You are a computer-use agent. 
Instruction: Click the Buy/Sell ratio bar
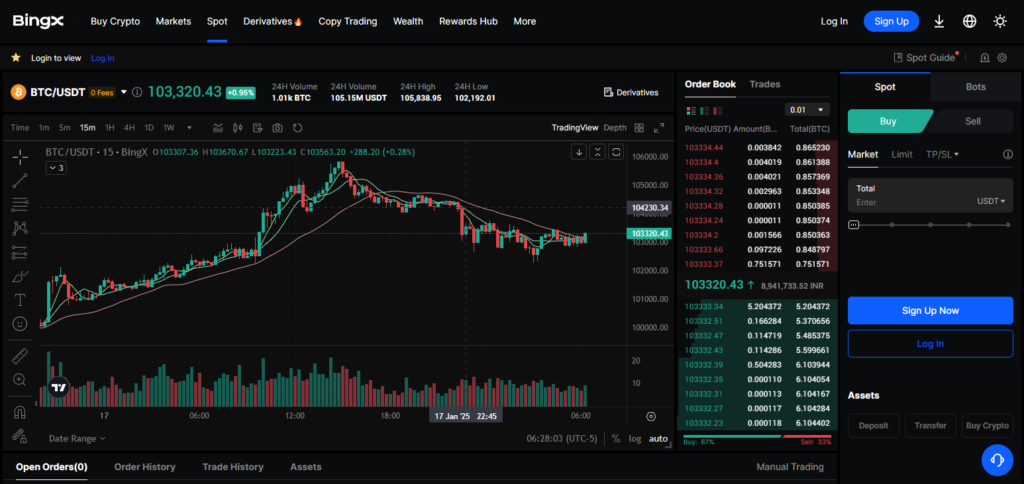[x=758, y=436]
